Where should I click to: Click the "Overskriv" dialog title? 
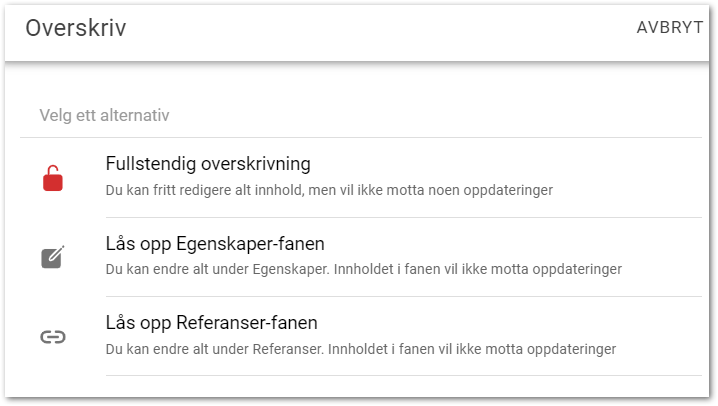(x=75, y=28)
